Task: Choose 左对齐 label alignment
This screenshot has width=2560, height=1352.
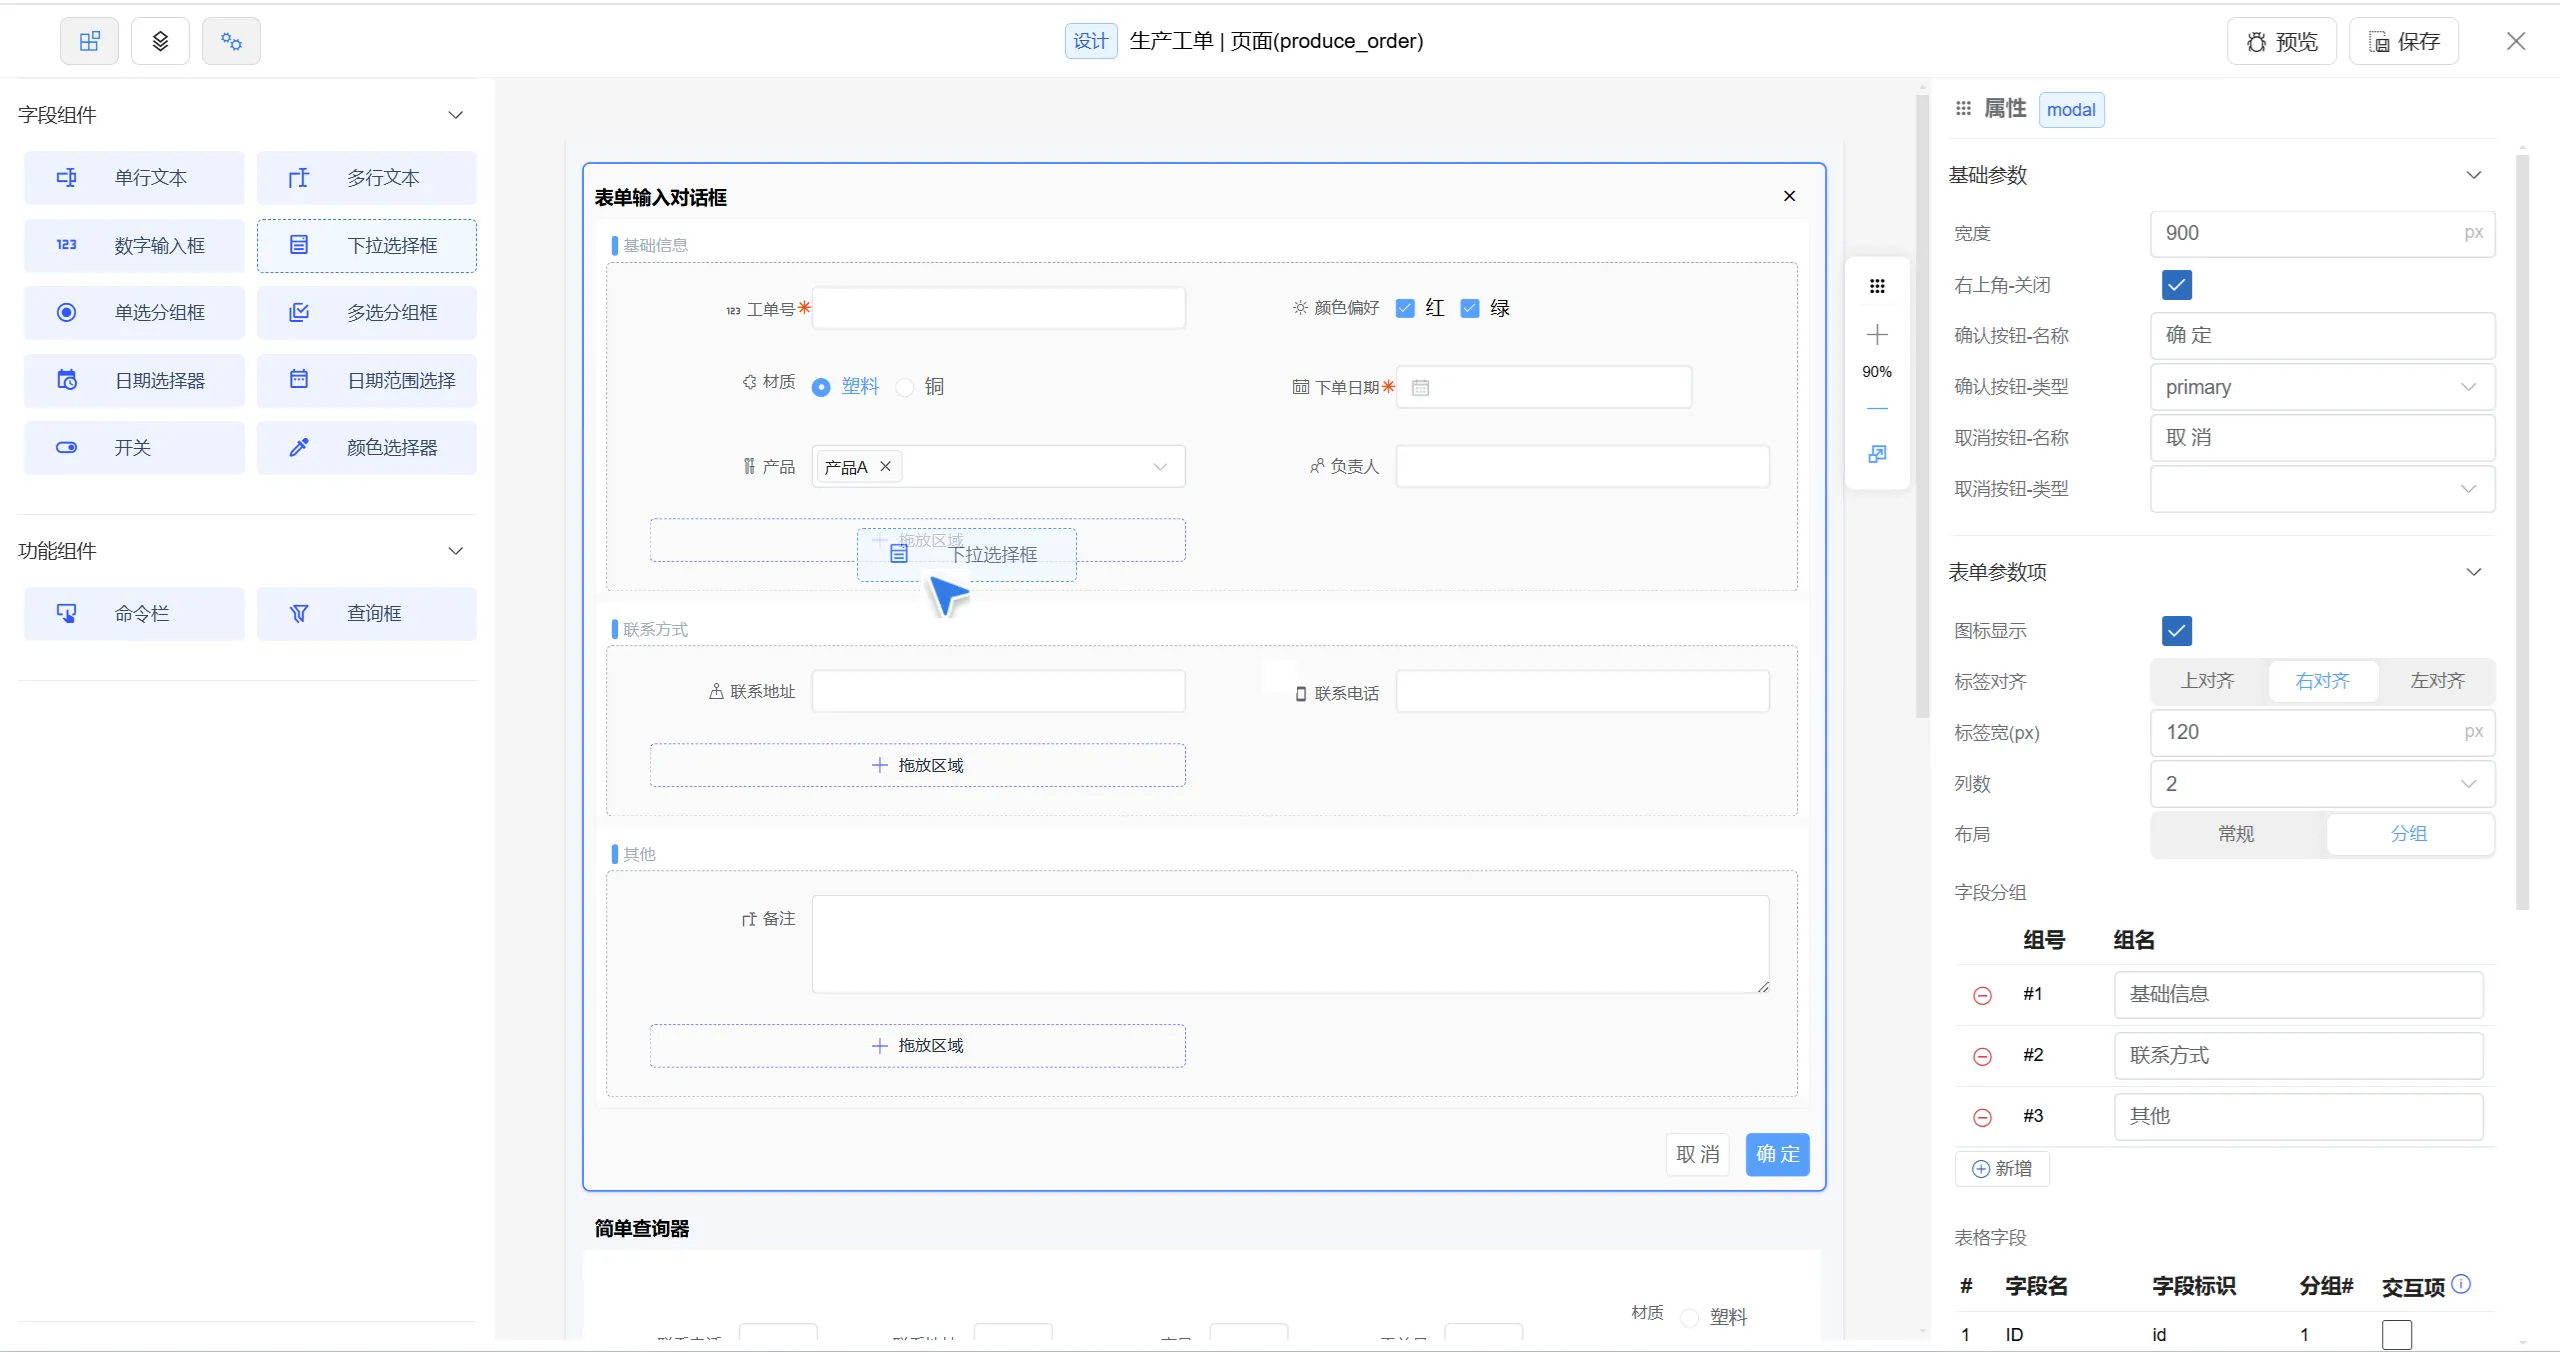Action: click(x=2437, y=681)
